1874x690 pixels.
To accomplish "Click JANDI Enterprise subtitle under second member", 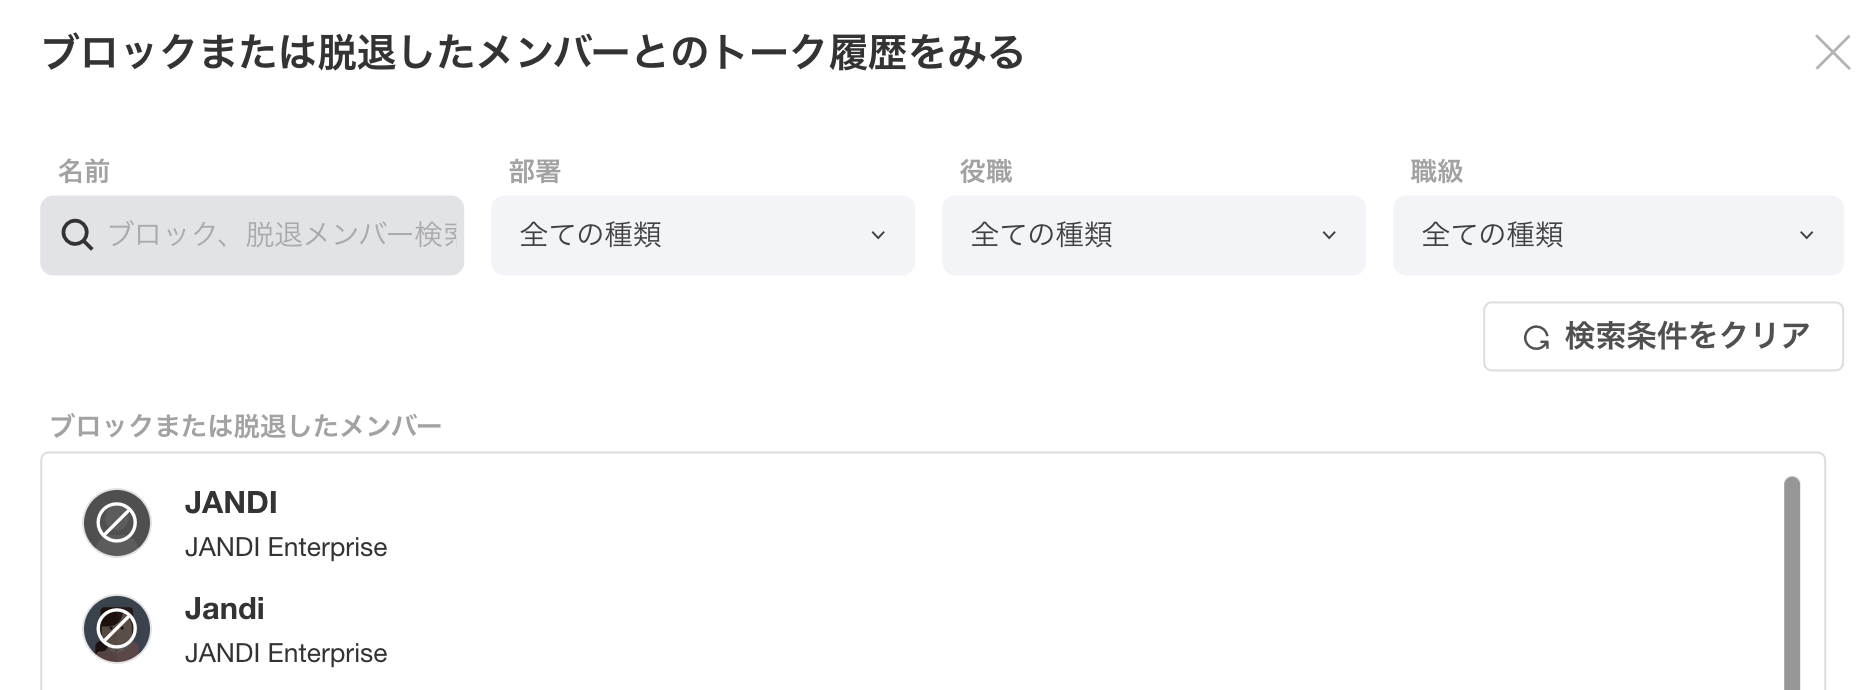I will click(x=286, y=653).
